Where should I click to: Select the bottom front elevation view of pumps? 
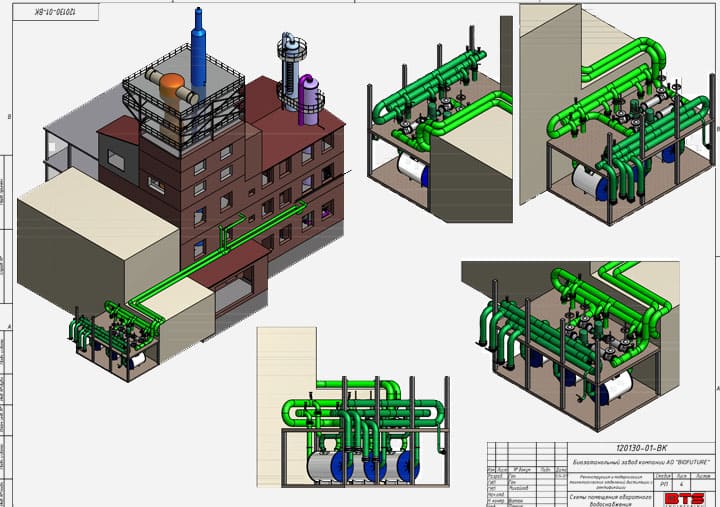click(x=353, y=408)
